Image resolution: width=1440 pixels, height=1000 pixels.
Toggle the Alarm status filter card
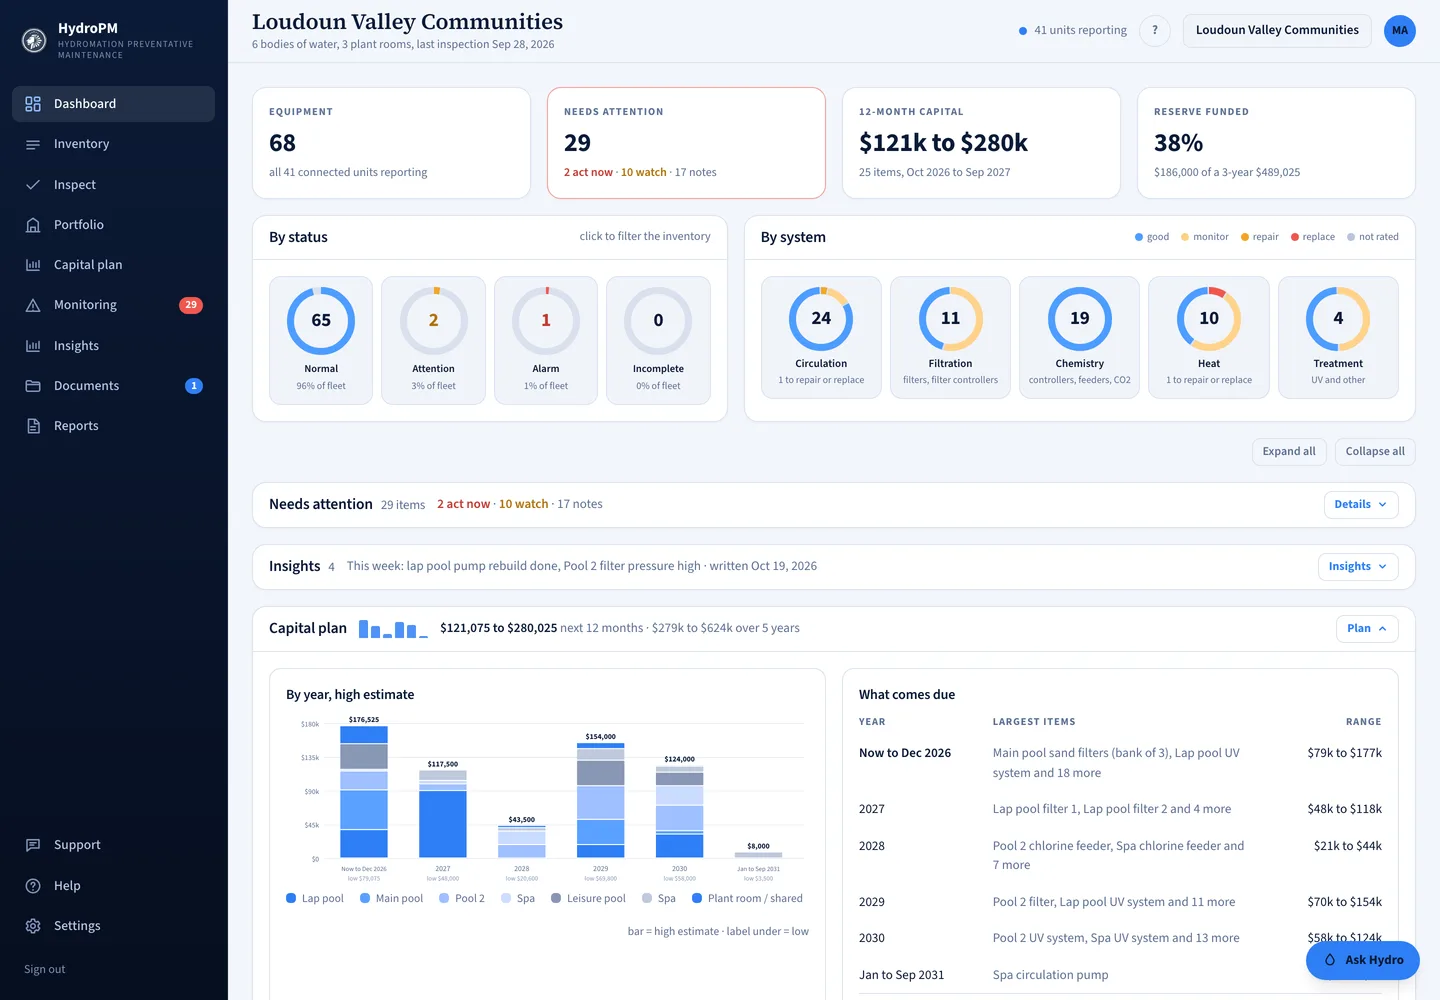(x=546, y=341)
